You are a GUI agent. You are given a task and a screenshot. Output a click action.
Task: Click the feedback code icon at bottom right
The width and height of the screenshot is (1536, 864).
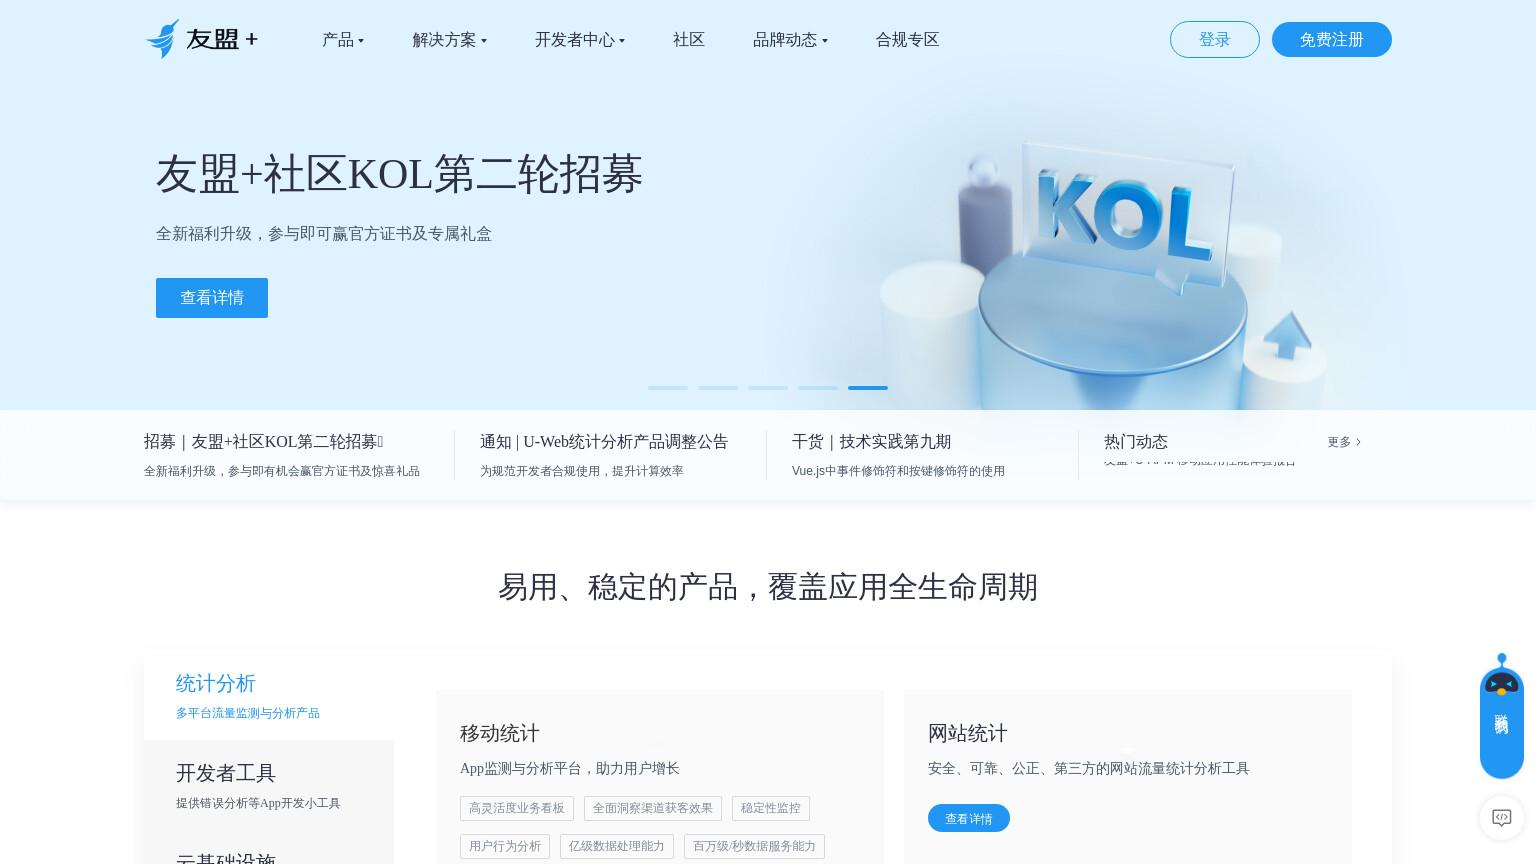click(x=1501, y=817)
